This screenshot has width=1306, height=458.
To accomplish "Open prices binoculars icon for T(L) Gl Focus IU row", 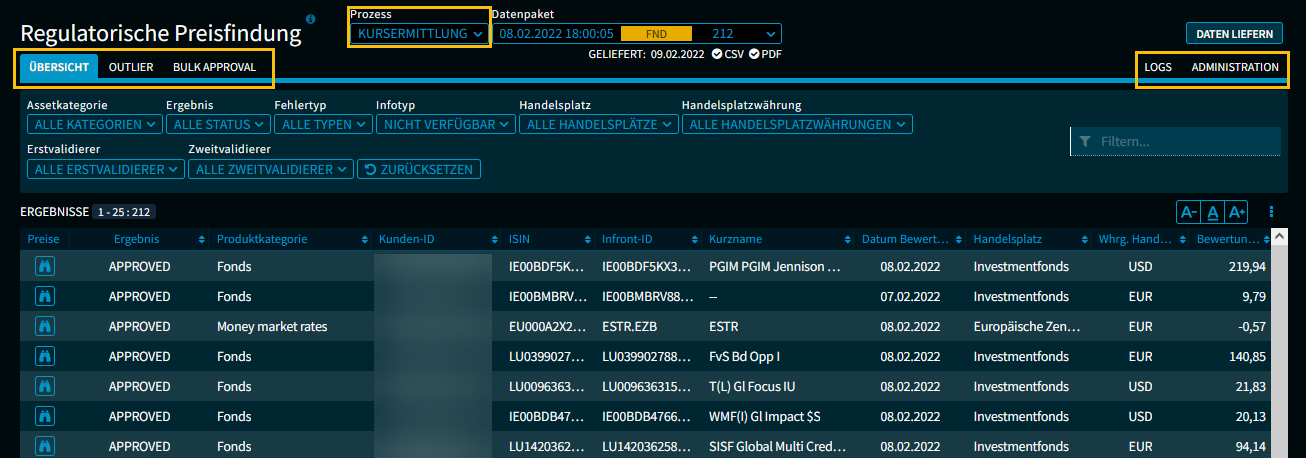I will coord(45,387).
